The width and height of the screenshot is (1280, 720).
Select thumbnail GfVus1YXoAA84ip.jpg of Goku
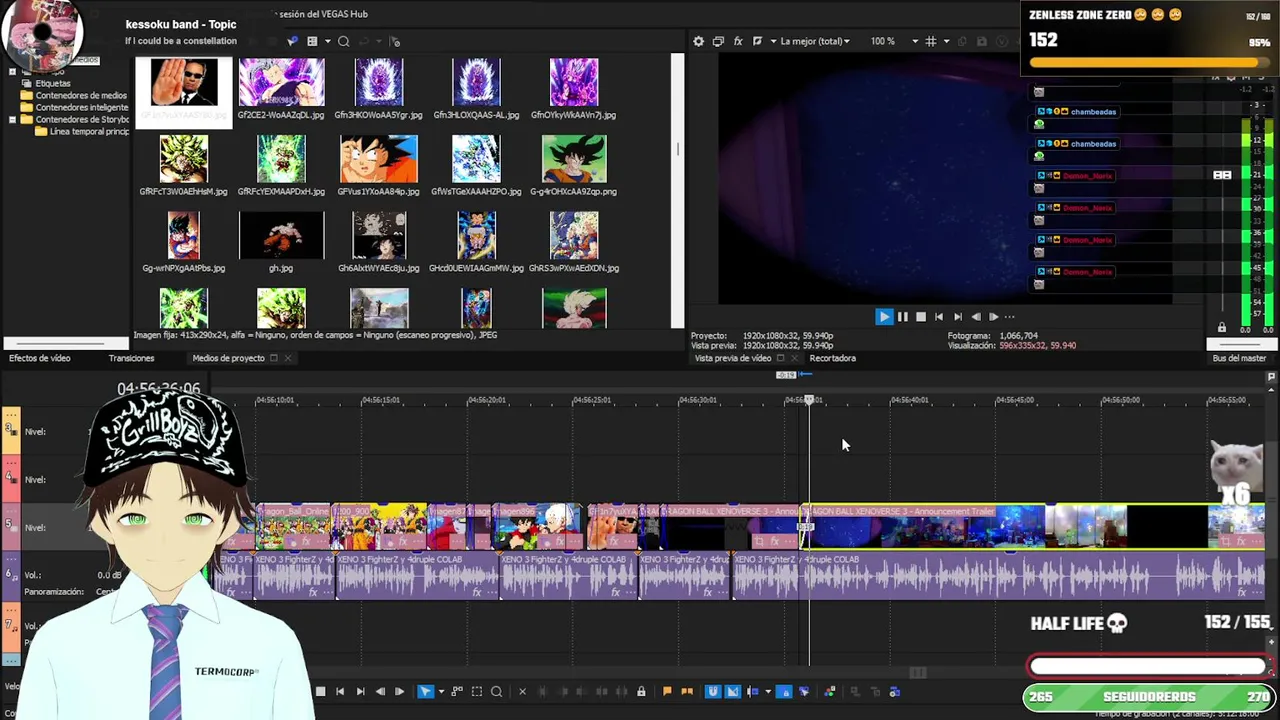pyautogui.click(x=378, y=159)
